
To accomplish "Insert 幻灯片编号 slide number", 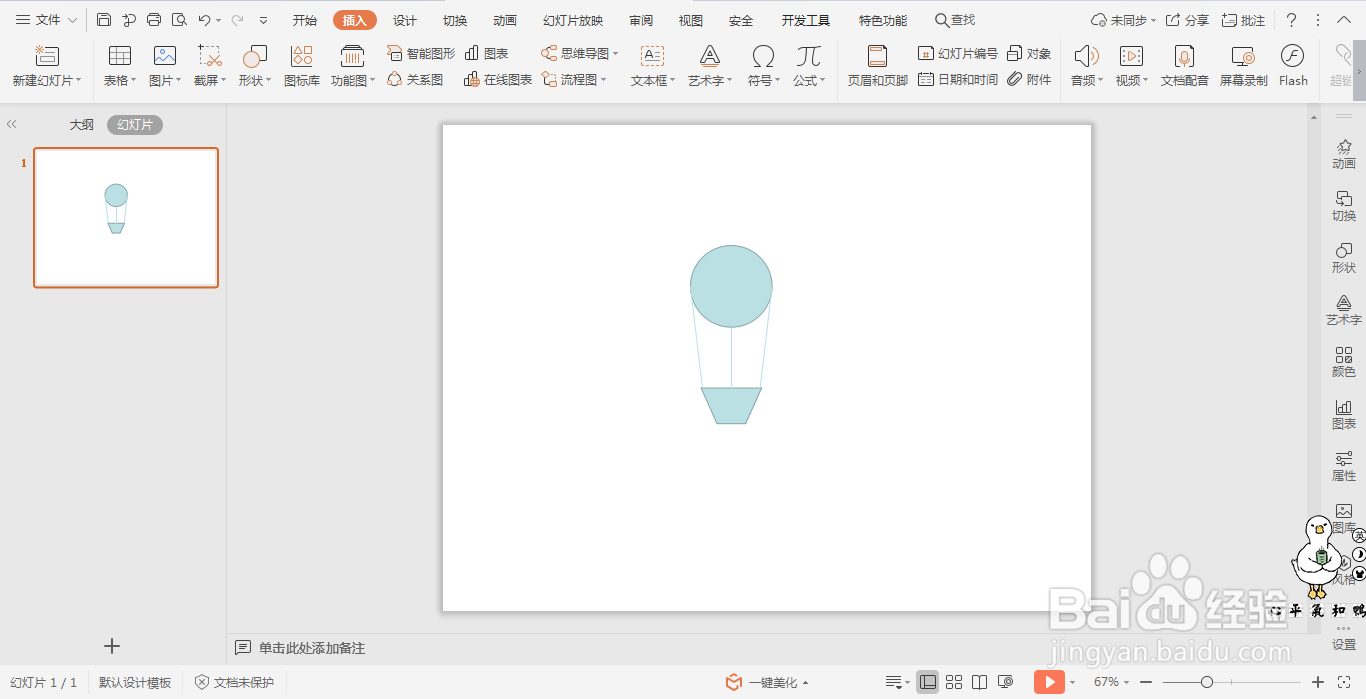I will [957, 53].
